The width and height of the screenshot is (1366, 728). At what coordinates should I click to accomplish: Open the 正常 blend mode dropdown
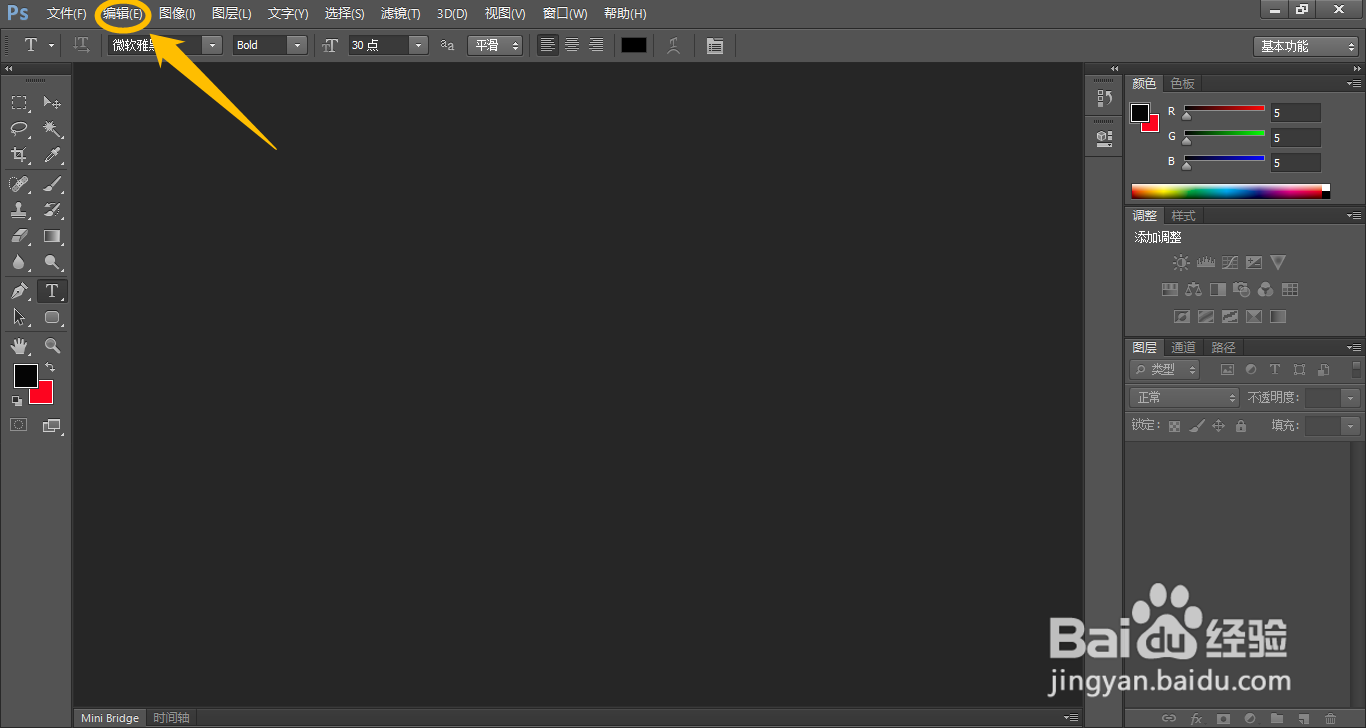pos(1183,397)
